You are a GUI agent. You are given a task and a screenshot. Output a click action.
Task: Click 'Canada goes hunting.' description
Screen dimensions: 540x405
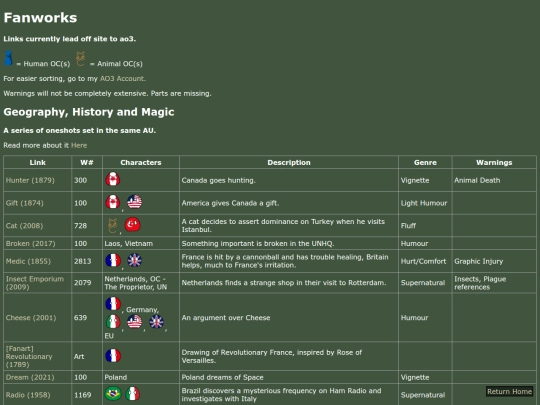point(218,180)
